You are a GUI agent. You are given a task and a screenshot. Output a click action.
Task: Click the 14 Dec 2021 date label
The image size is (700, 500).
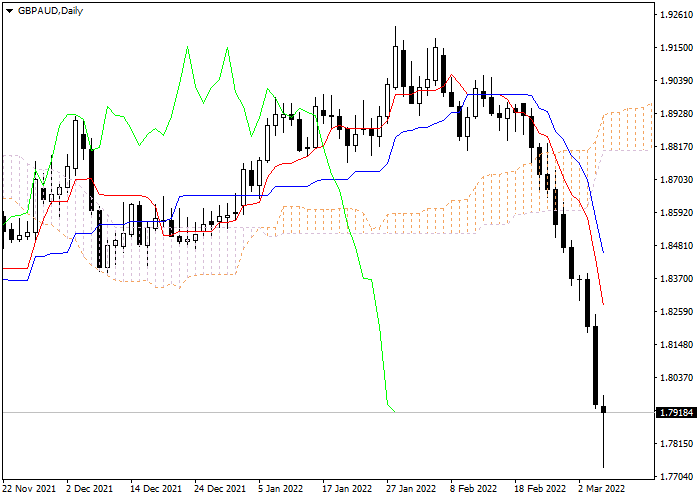pyautogui.click(x=156, y=488)
